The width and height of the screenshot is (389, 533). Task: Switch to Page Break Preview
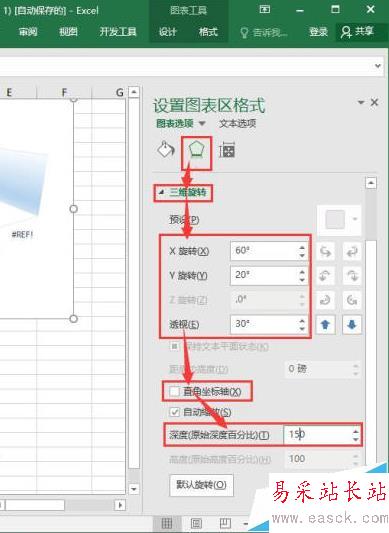click(225, 523)
